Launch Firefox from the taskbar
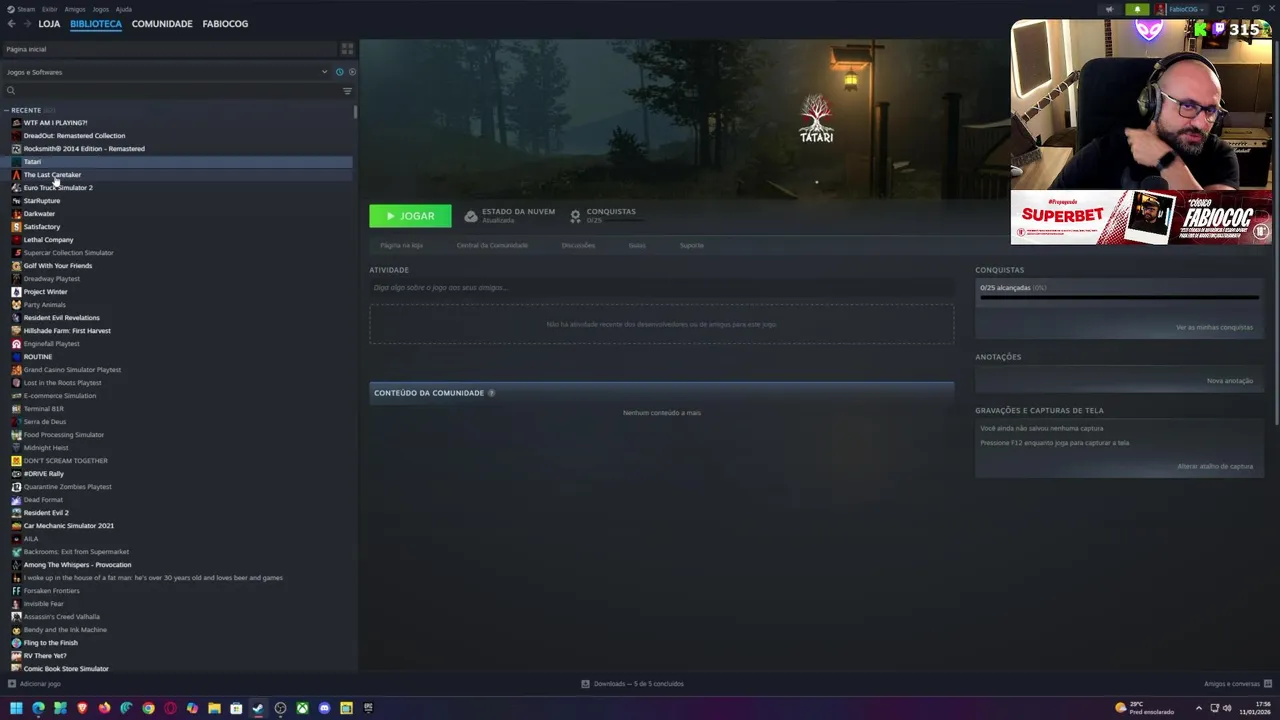Screen dimensions: 1280x720 (104, 708)
